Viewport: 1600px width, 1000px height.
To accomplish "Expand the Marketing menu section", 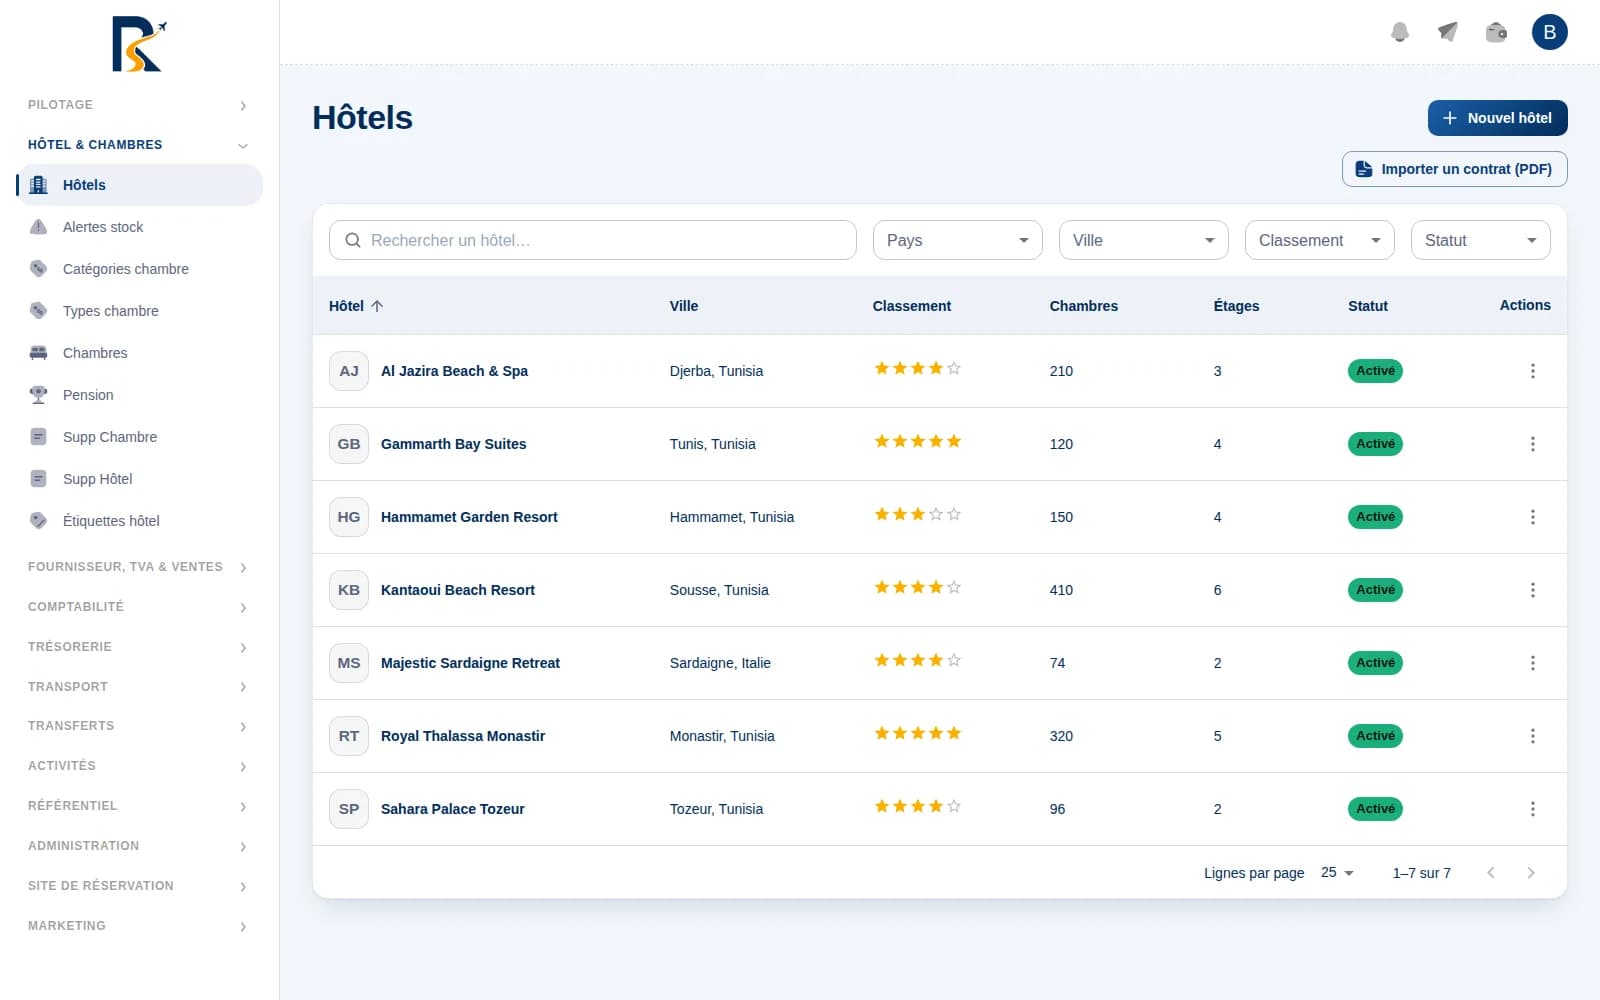I will pyautogui.click(x=140, y=926).
